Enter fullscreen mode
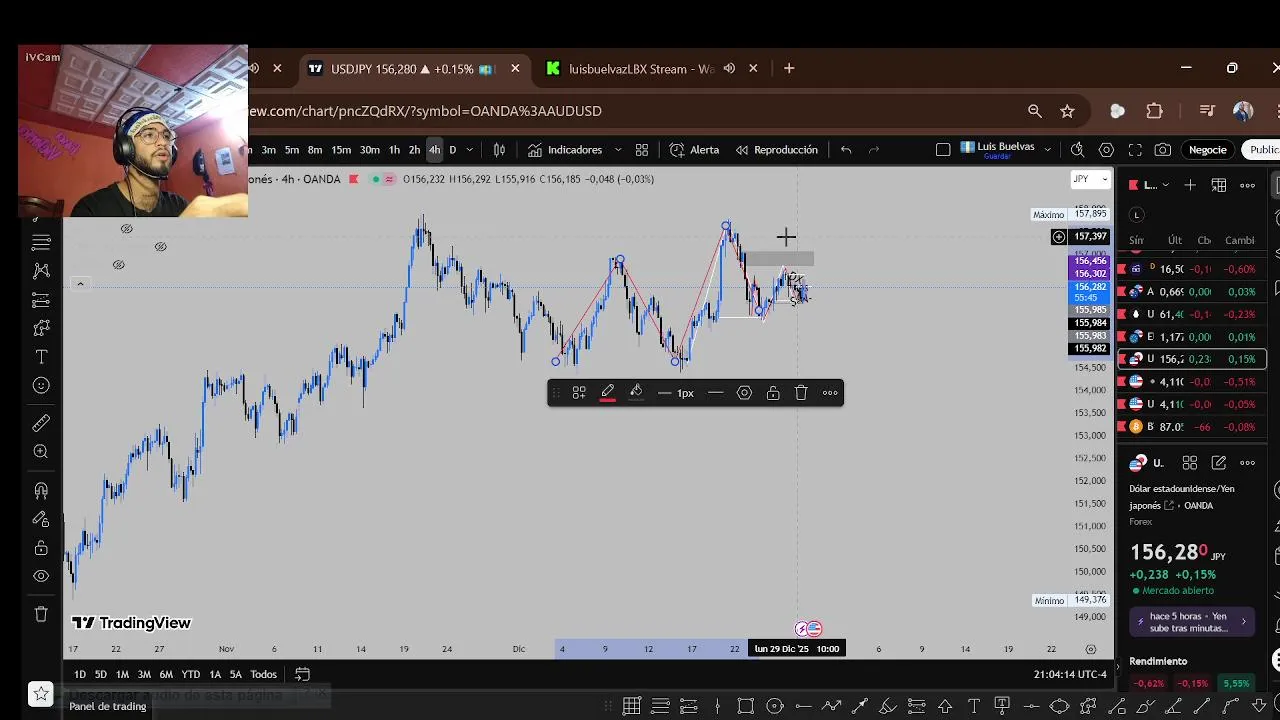 pos(1135,150)
